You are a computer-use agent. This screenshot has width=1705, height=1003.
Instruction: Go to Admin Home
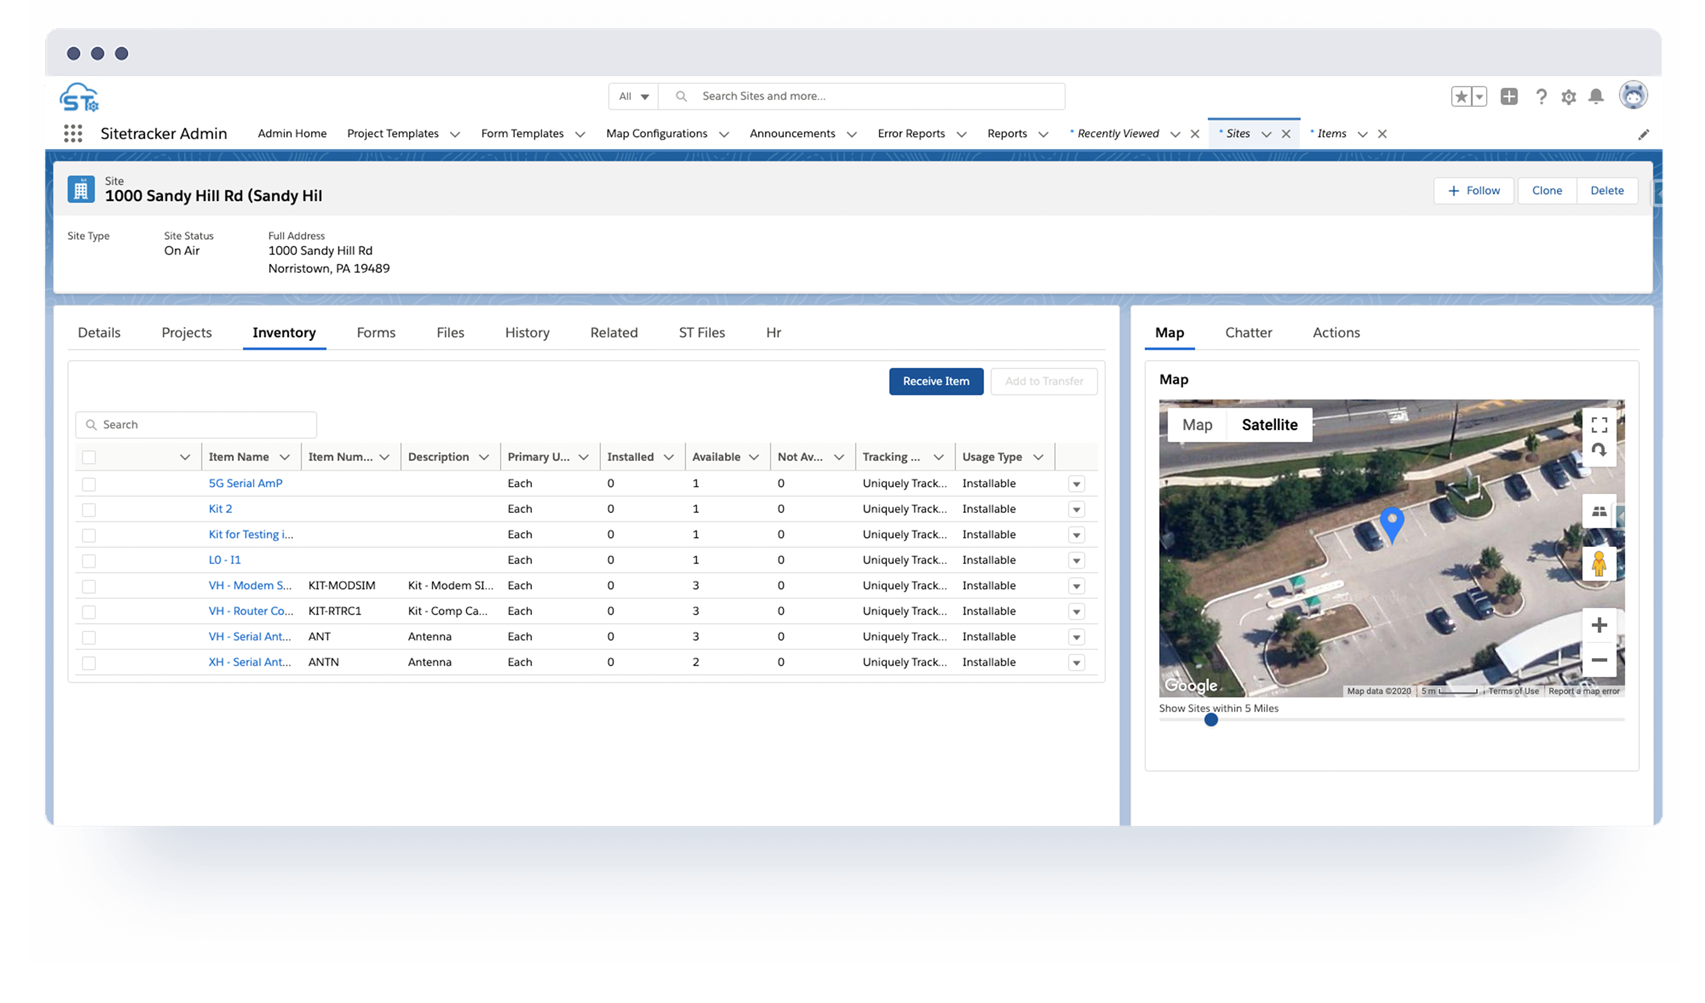click(292, 134)
